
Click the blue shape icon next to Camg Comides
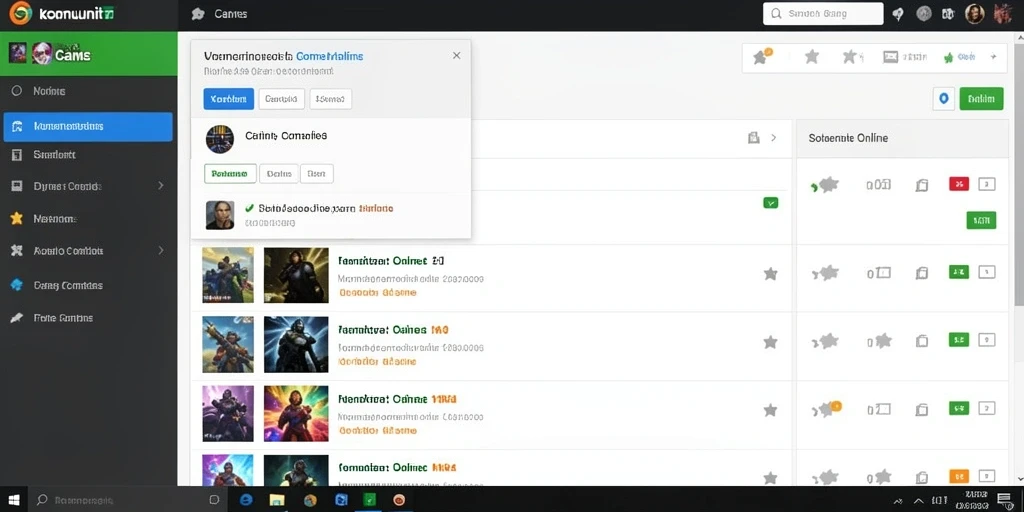click(x=17, y=285)
